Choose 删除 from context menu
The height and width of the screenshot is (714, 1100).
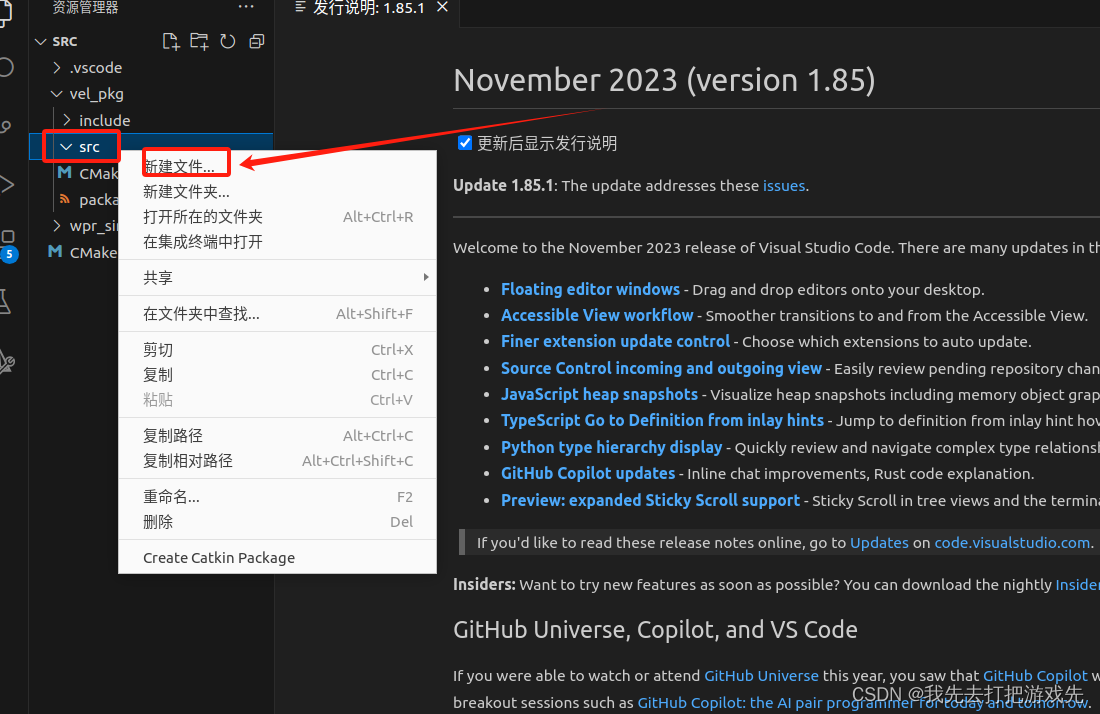(x=277, y=522)
